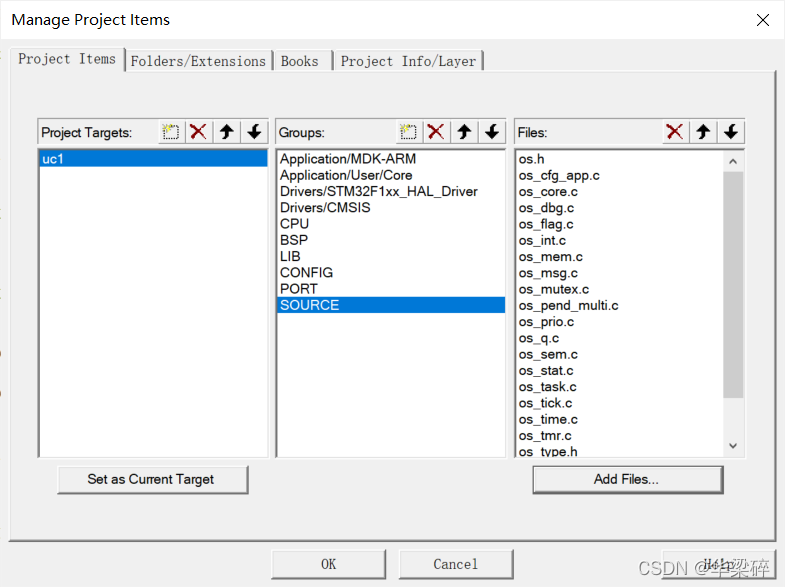Click the Files list scroll down arrow
Viewport: 785px width, 587px height.
(x=733, y=446)
